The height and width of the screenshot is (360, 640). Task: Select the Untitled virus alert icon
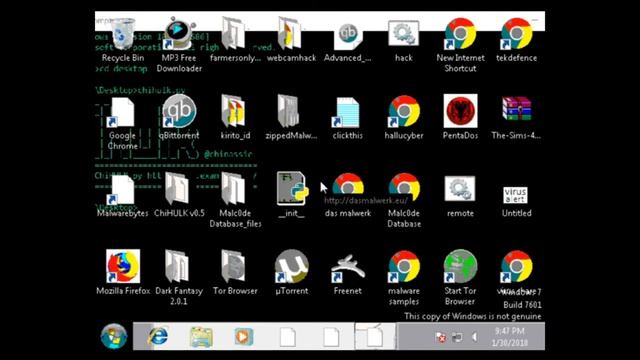(x=515, y=195)
